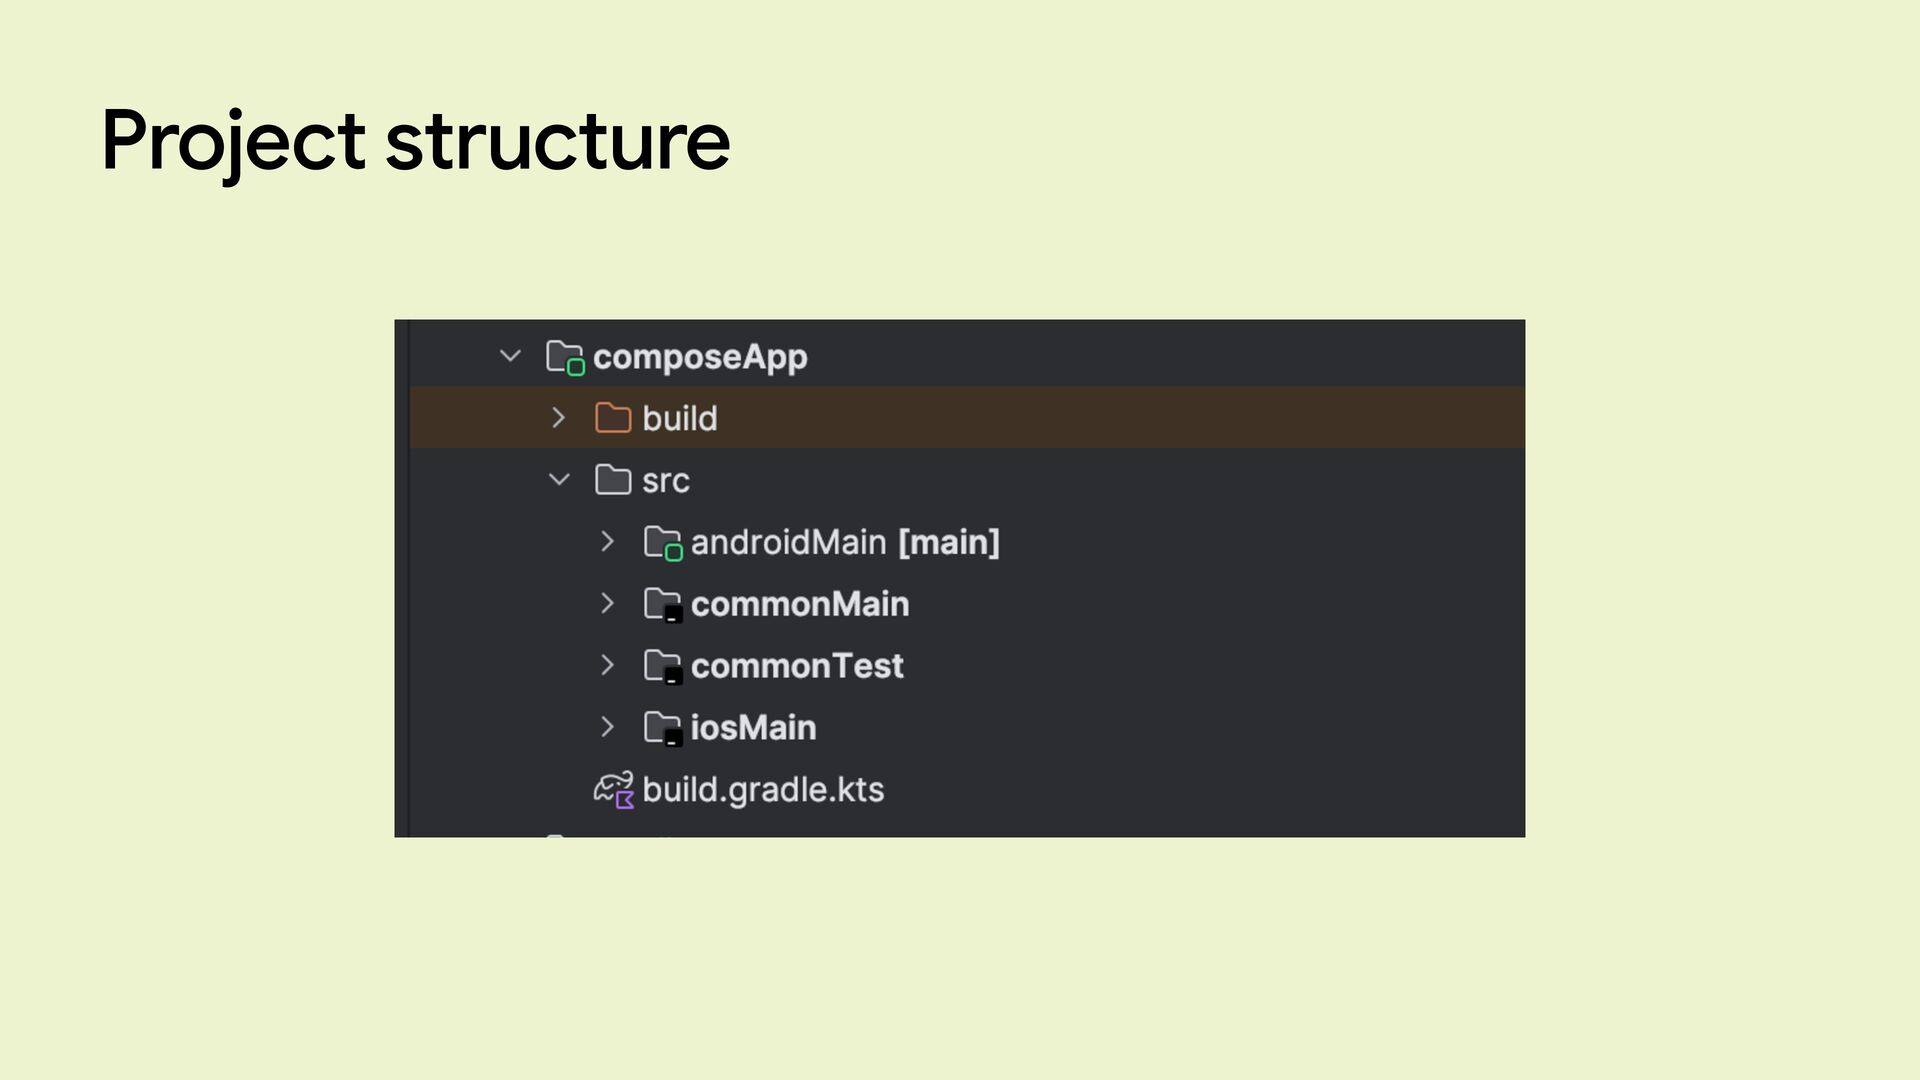Click the Project structure slide title

click(x=415, y=141)
